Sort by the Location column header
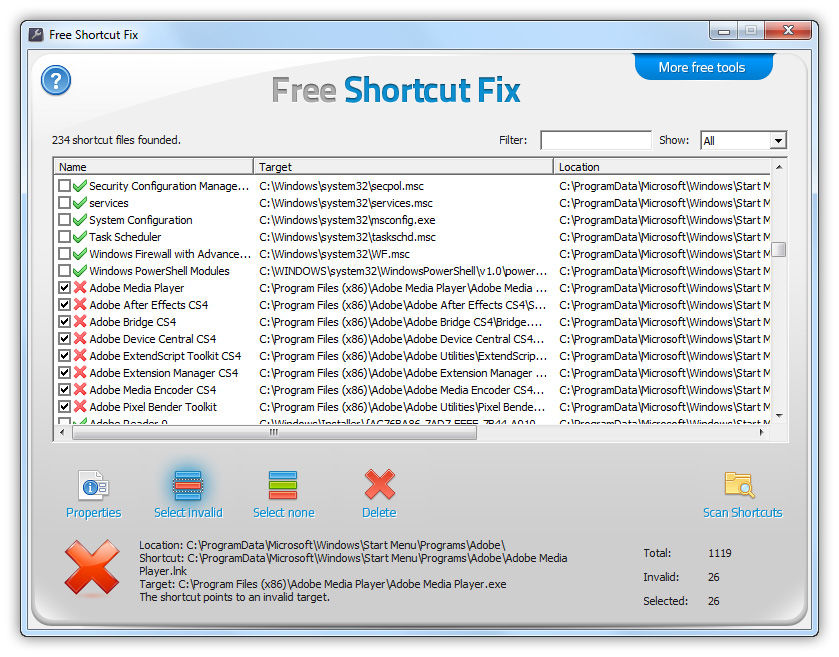This screenshot has height=657, width=839. 662,166
